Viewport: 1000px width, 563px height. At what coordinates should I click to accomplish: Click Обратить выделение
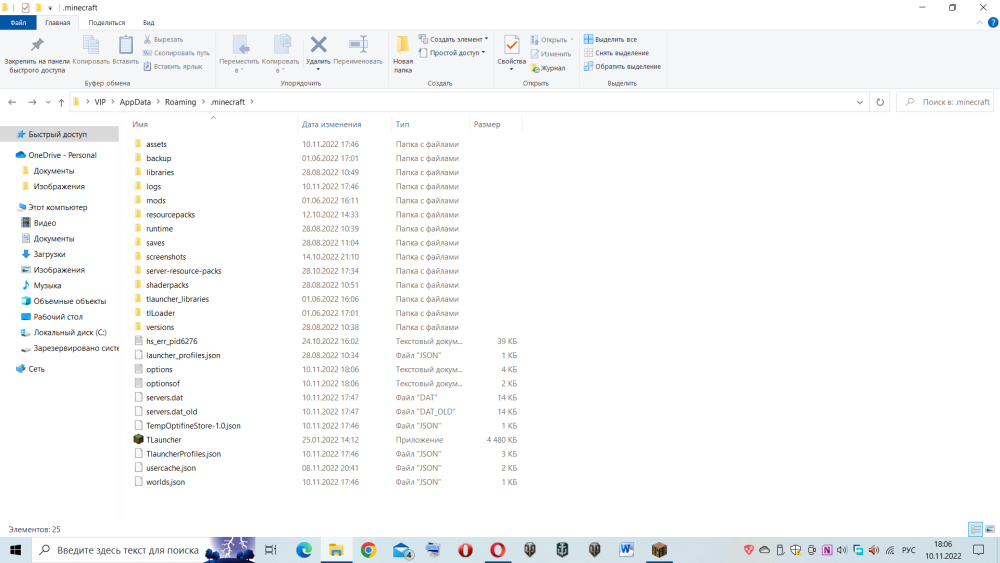click(x=622, y=66)
